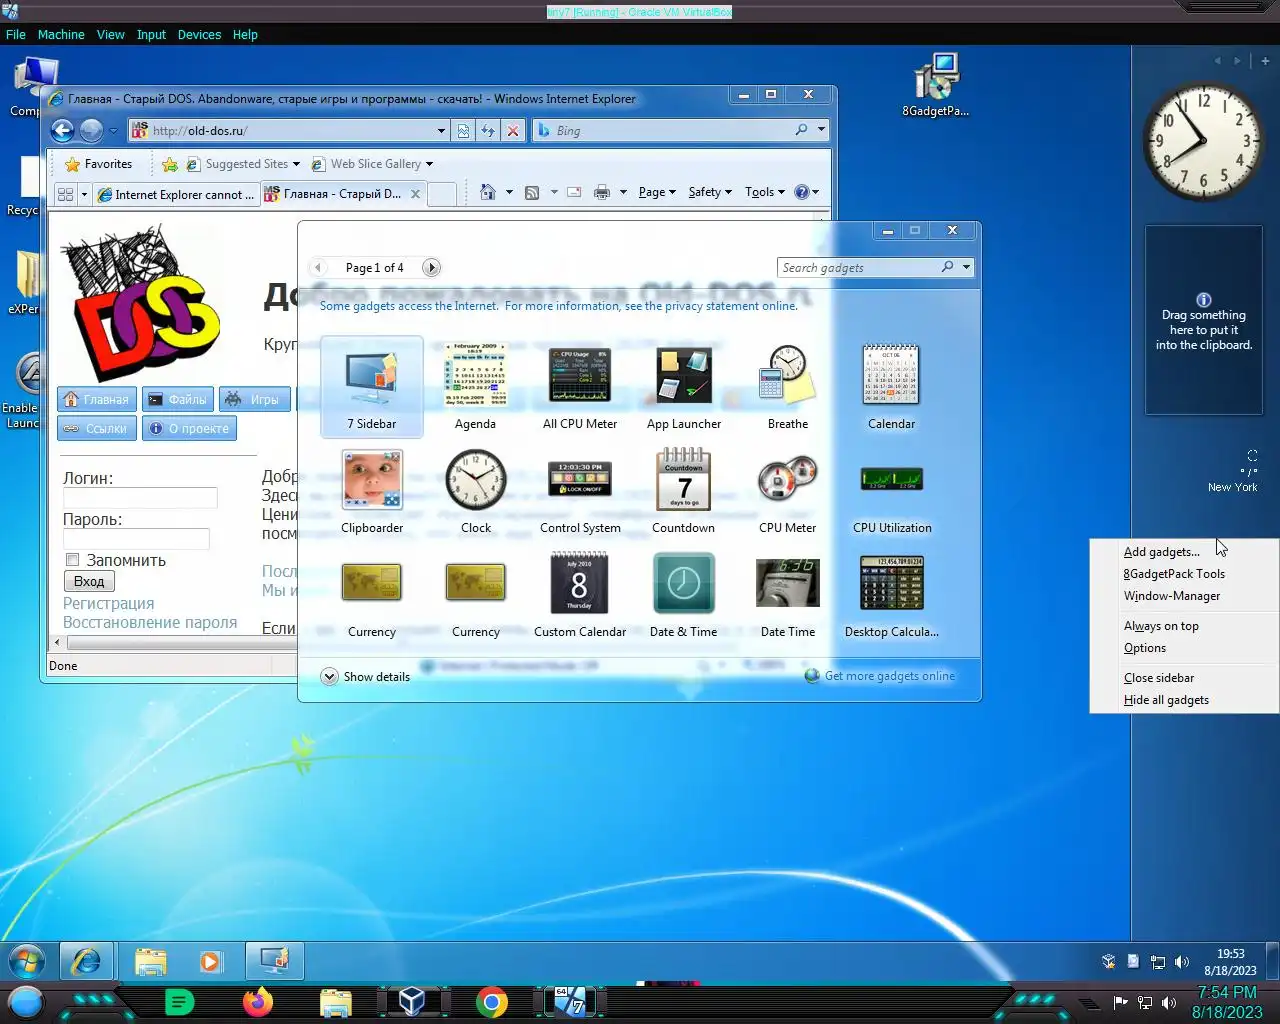Click the IE Home toolbar icon
The image size is (1280, 1024).
(x=488, y=192)
